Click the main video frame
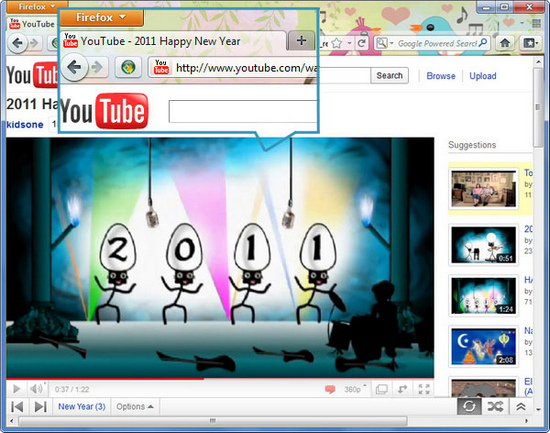The width and height of the screenshot is (550, 433). [x=220, y=258]
